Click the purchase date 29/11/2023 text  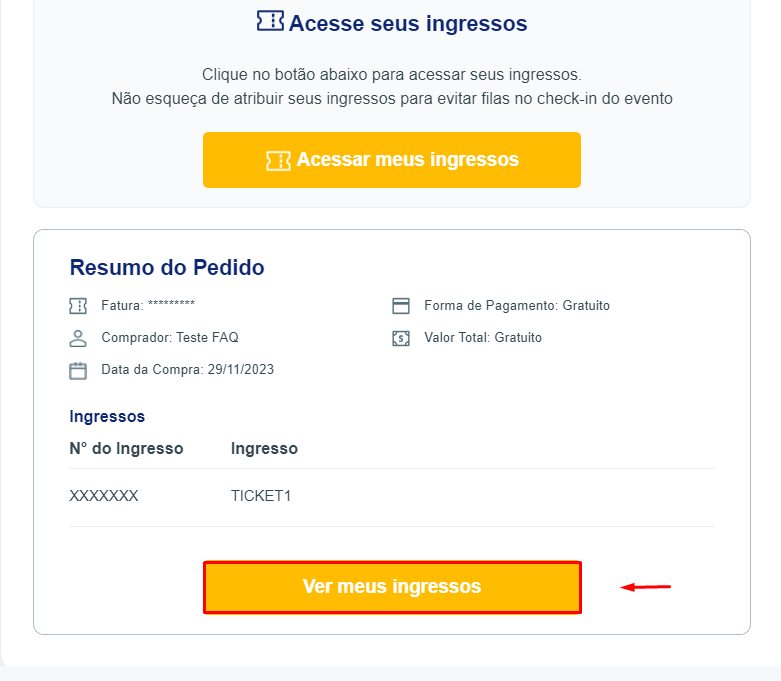(241, 370)
